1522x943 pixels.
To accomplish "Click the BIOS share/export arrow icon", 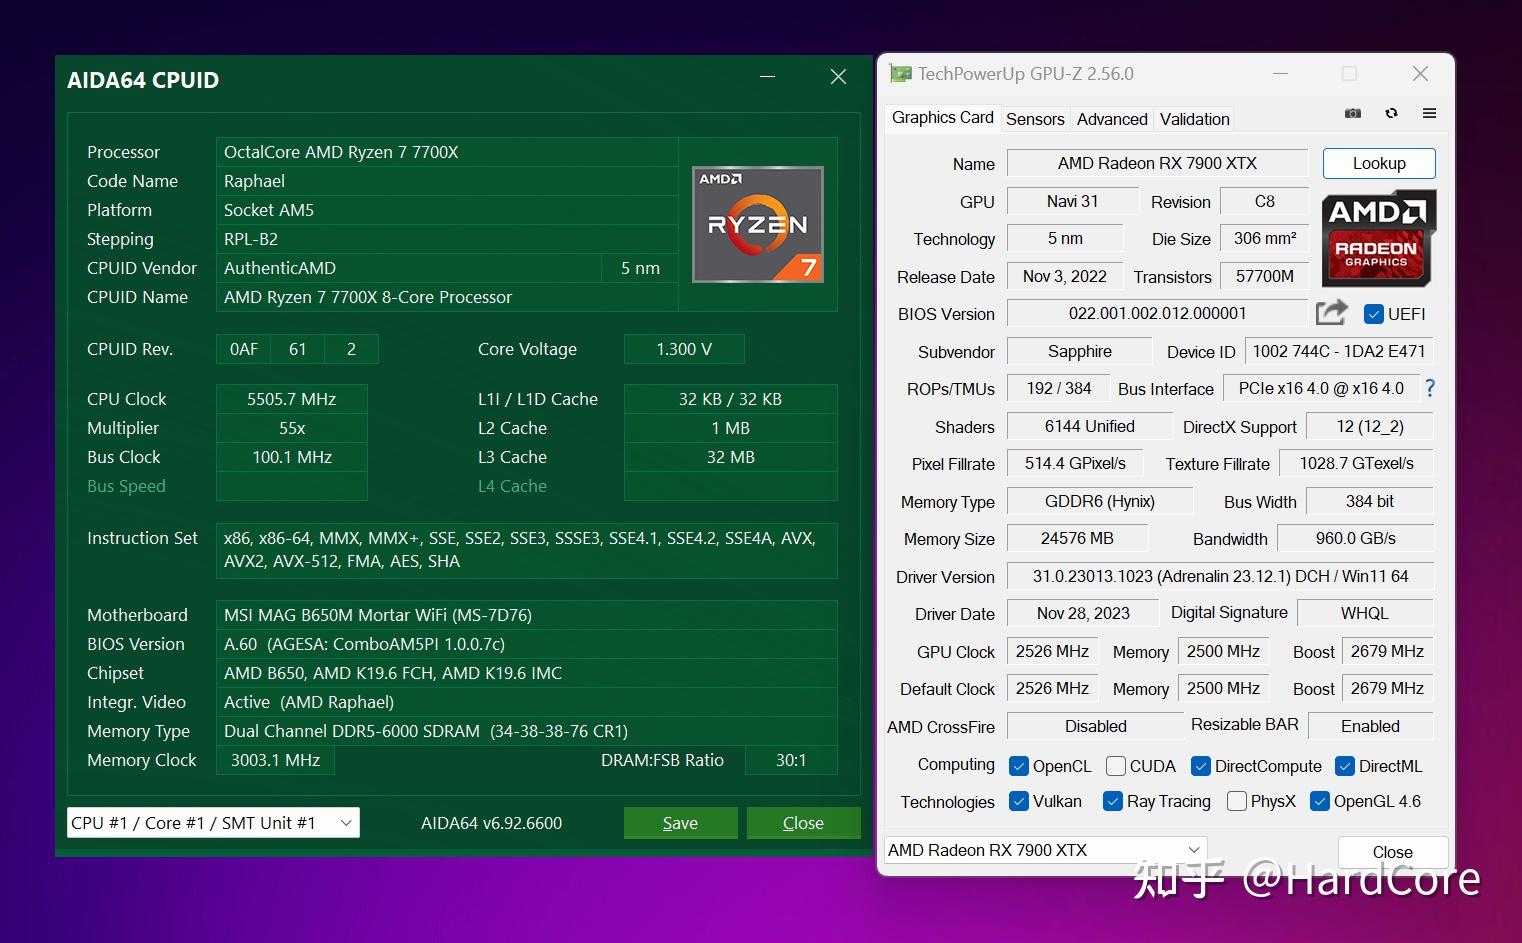I will click(1331, 313).
